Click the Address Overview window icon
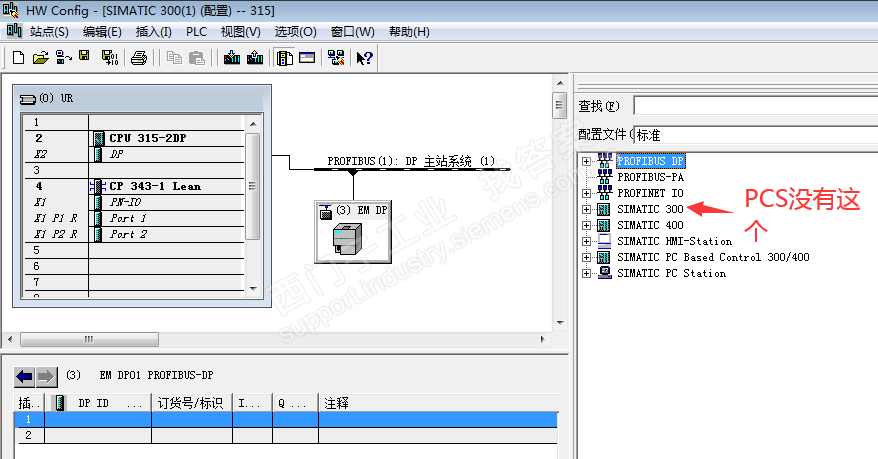 click(x=307, y=58)
